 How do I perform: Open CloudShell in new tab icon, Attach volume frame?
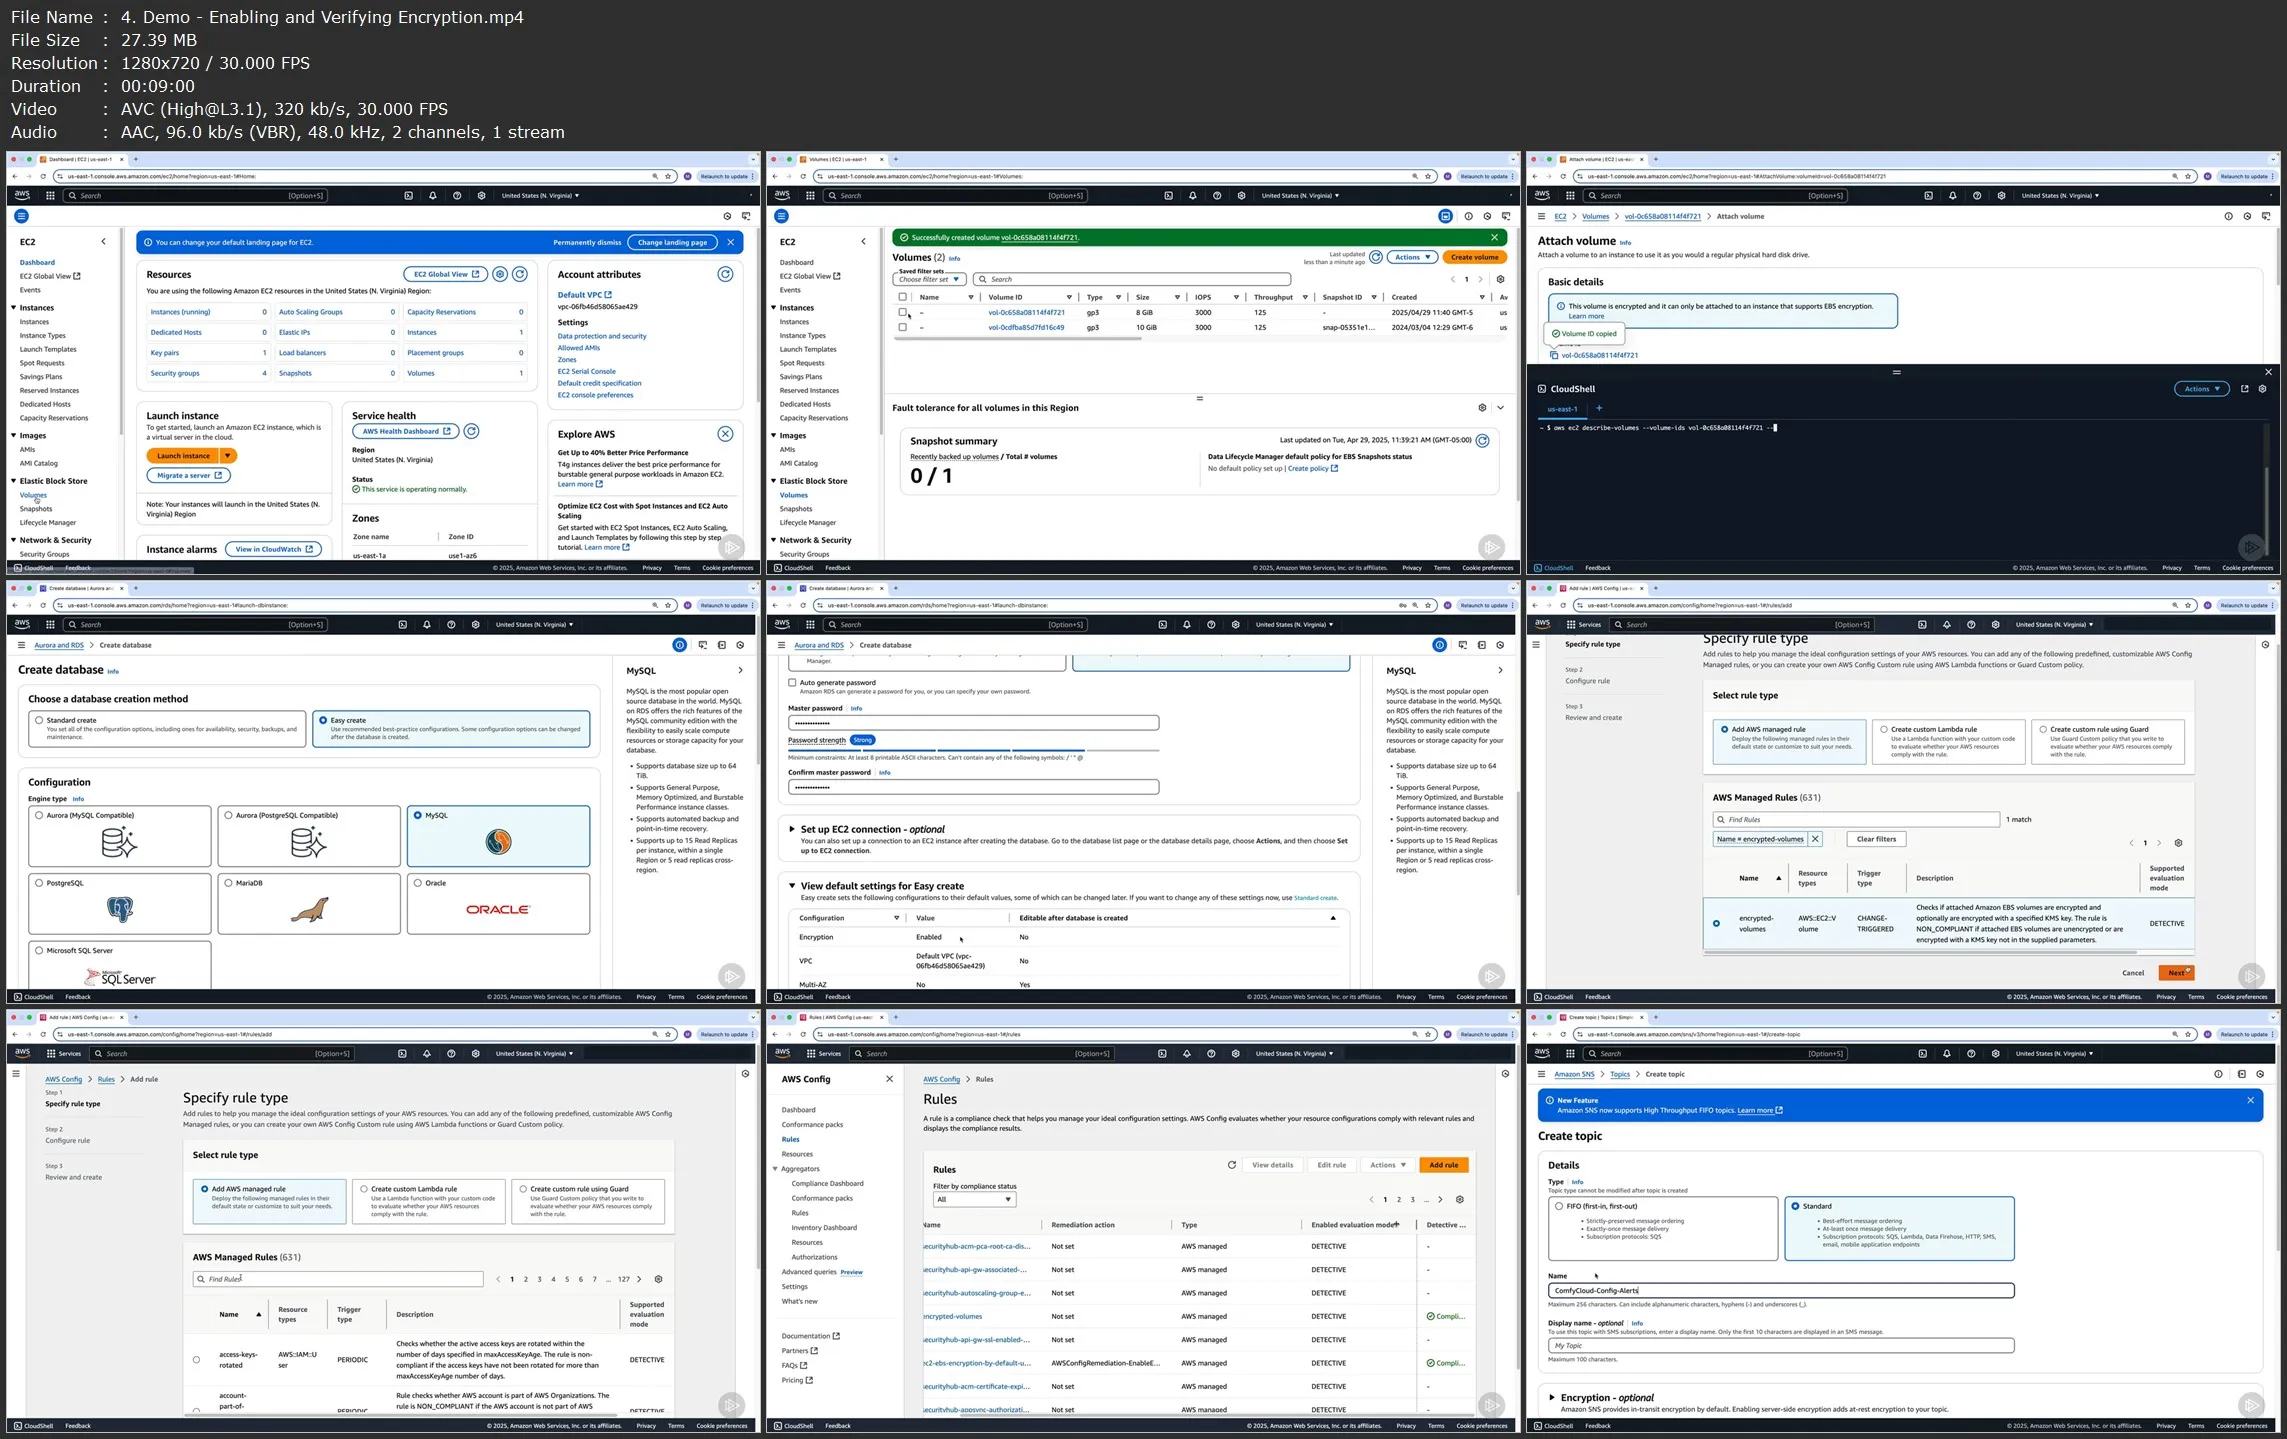pyautogui.click(x=2245, y=389)
